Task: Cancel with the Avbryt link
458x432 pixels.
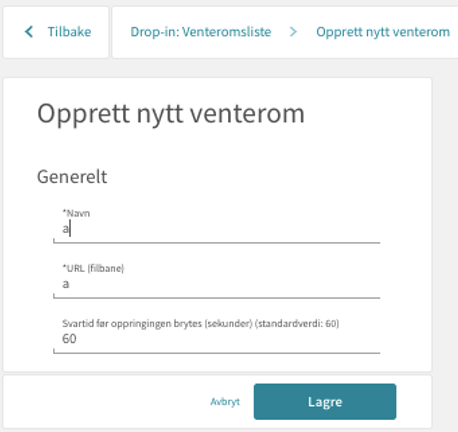Action: tap(225, 402)
